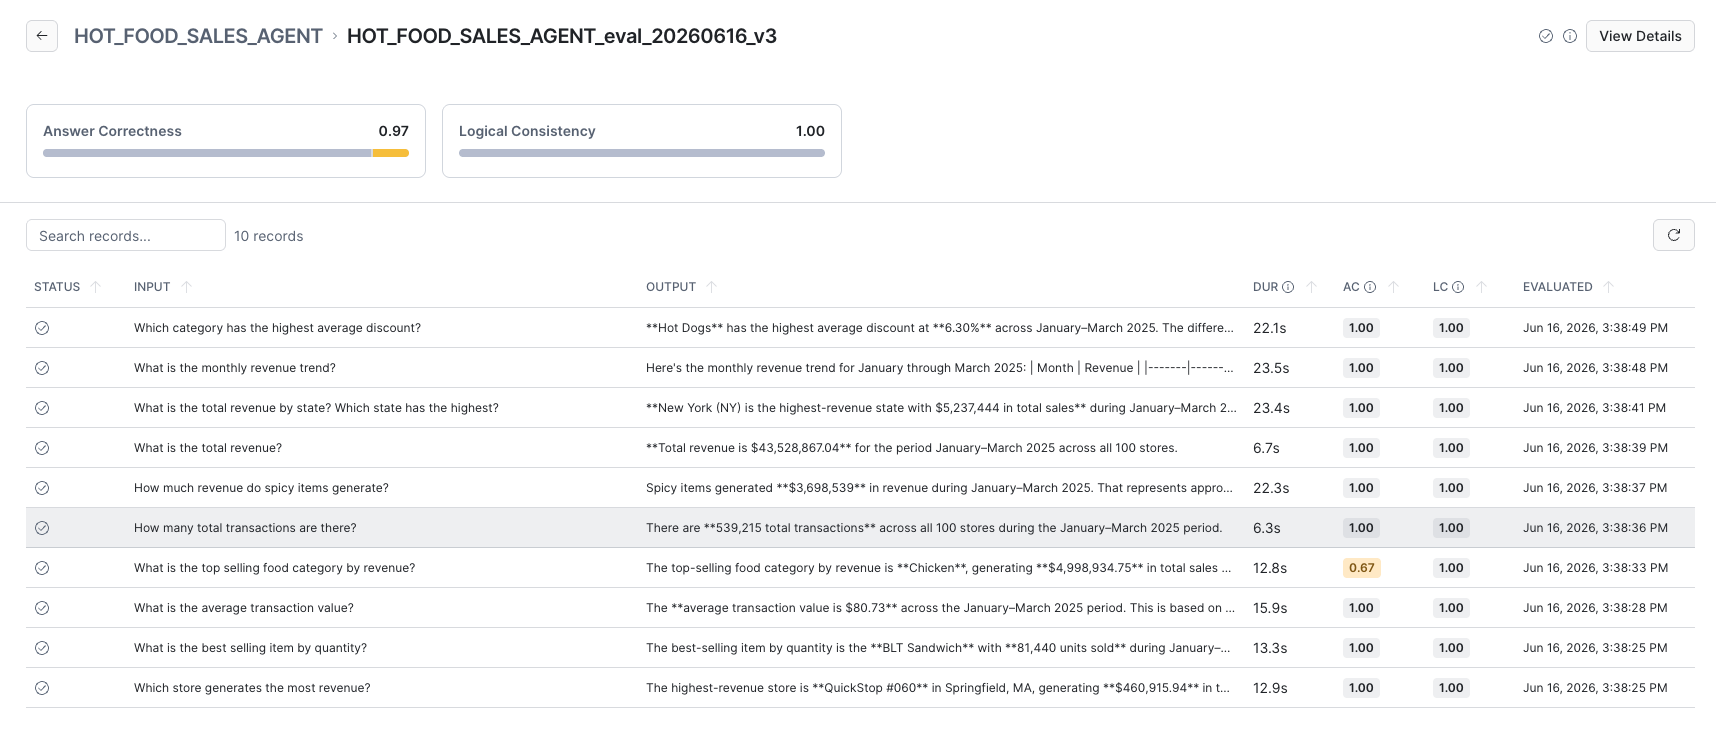Image resolution: width=1716 pixels, height=756 pixels.
Task: Sort by the INPUT column arrow
Action: 186,287
